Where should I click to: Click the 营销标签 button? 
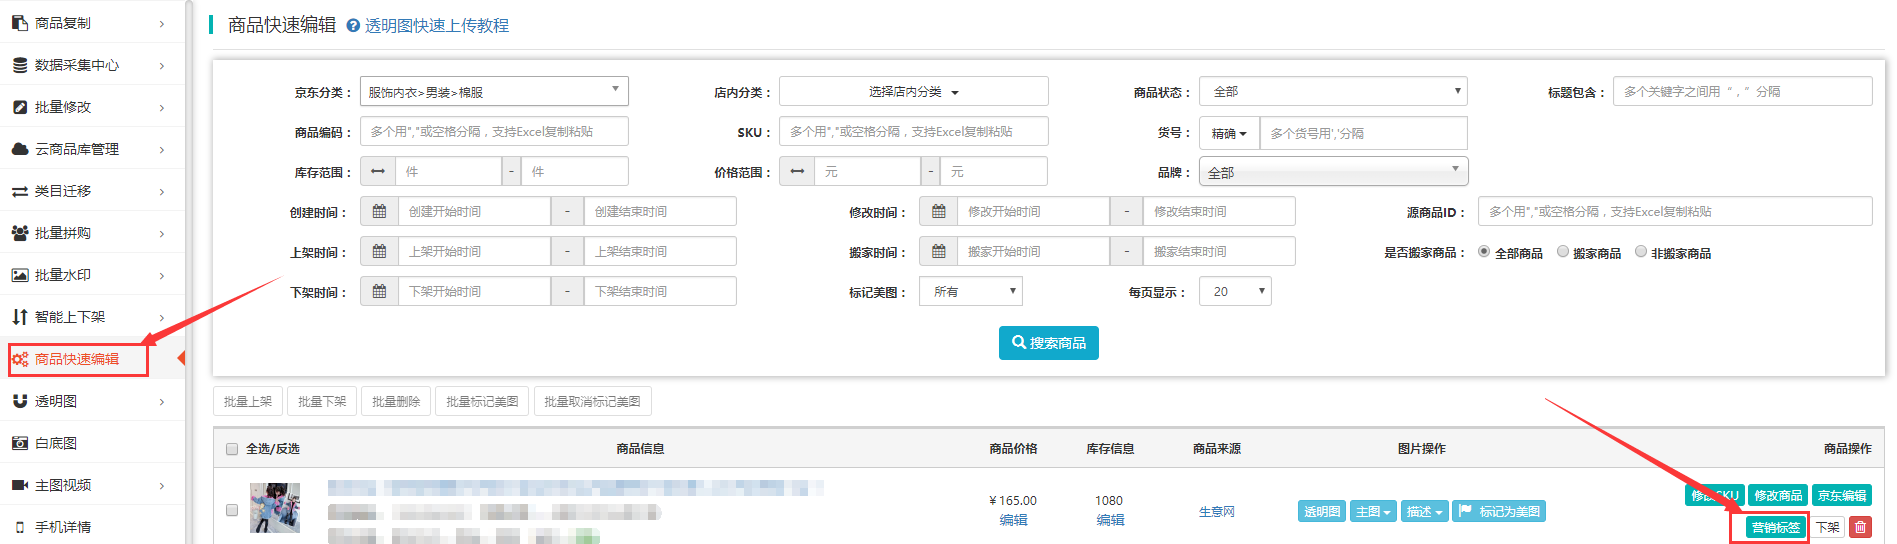coord(1776,527)
